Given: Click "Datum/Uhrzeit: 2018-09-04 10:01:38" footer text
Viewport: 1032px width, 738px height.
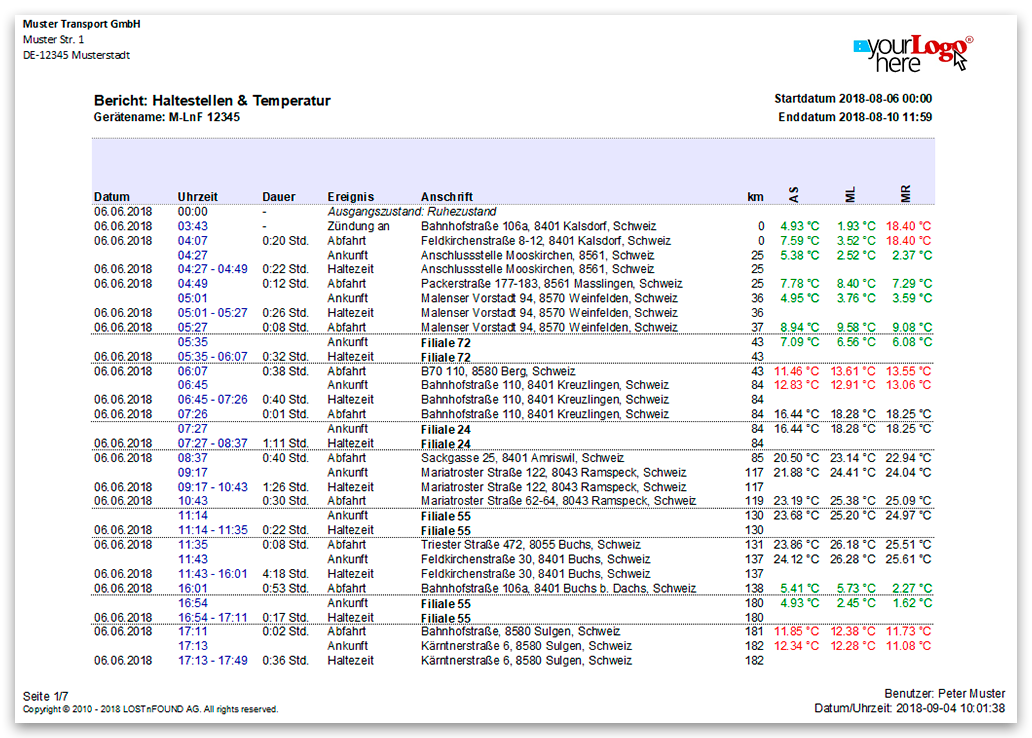Looking at the screenshot, I should [910, 709].
